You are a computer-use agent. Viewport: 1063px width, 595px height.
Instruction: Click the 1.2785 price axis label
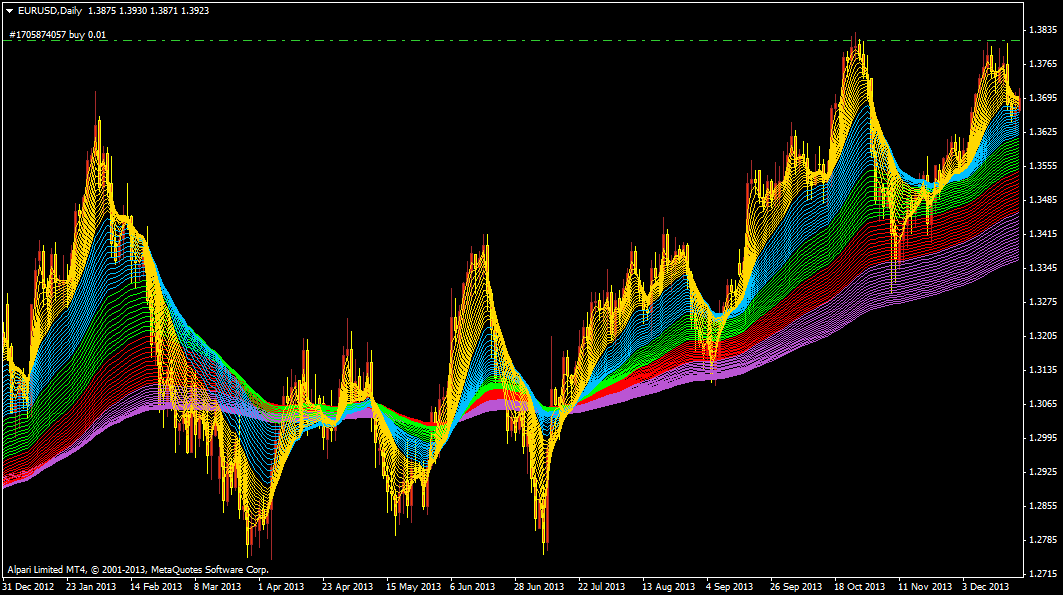1043,539
